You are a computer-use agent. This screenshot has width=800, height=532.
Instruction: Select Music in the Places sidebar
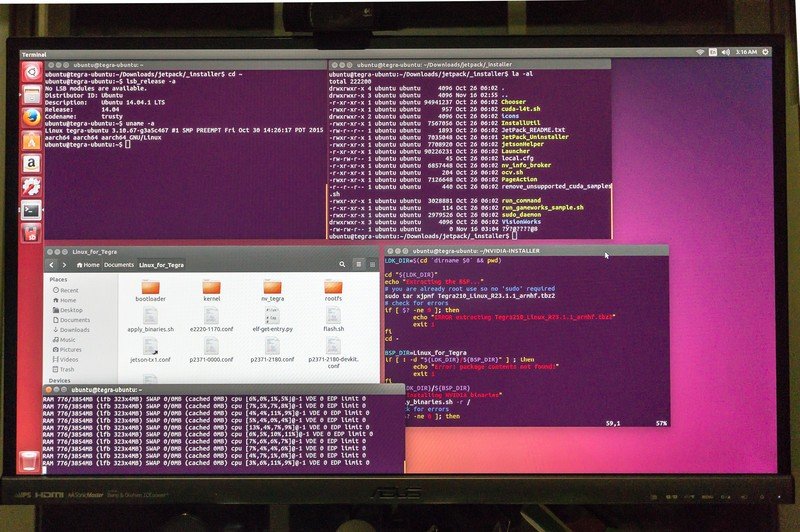tap(64, 340)
